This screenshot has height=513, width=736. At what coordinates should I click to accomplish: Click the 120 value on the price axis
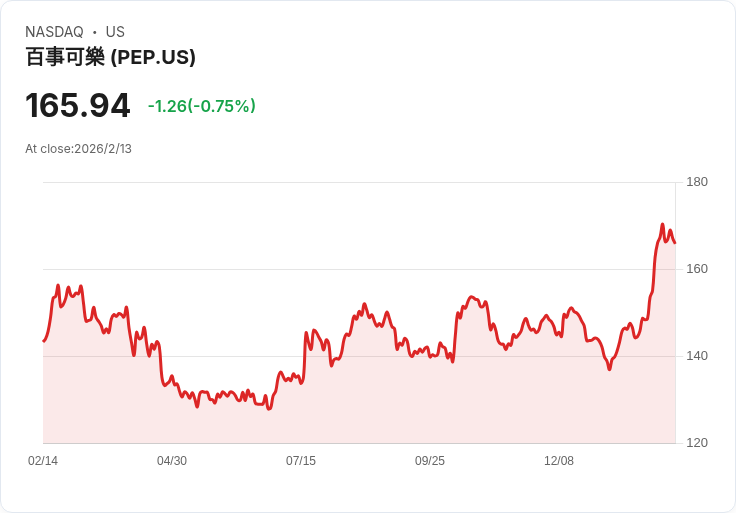(x=697, y=443)
